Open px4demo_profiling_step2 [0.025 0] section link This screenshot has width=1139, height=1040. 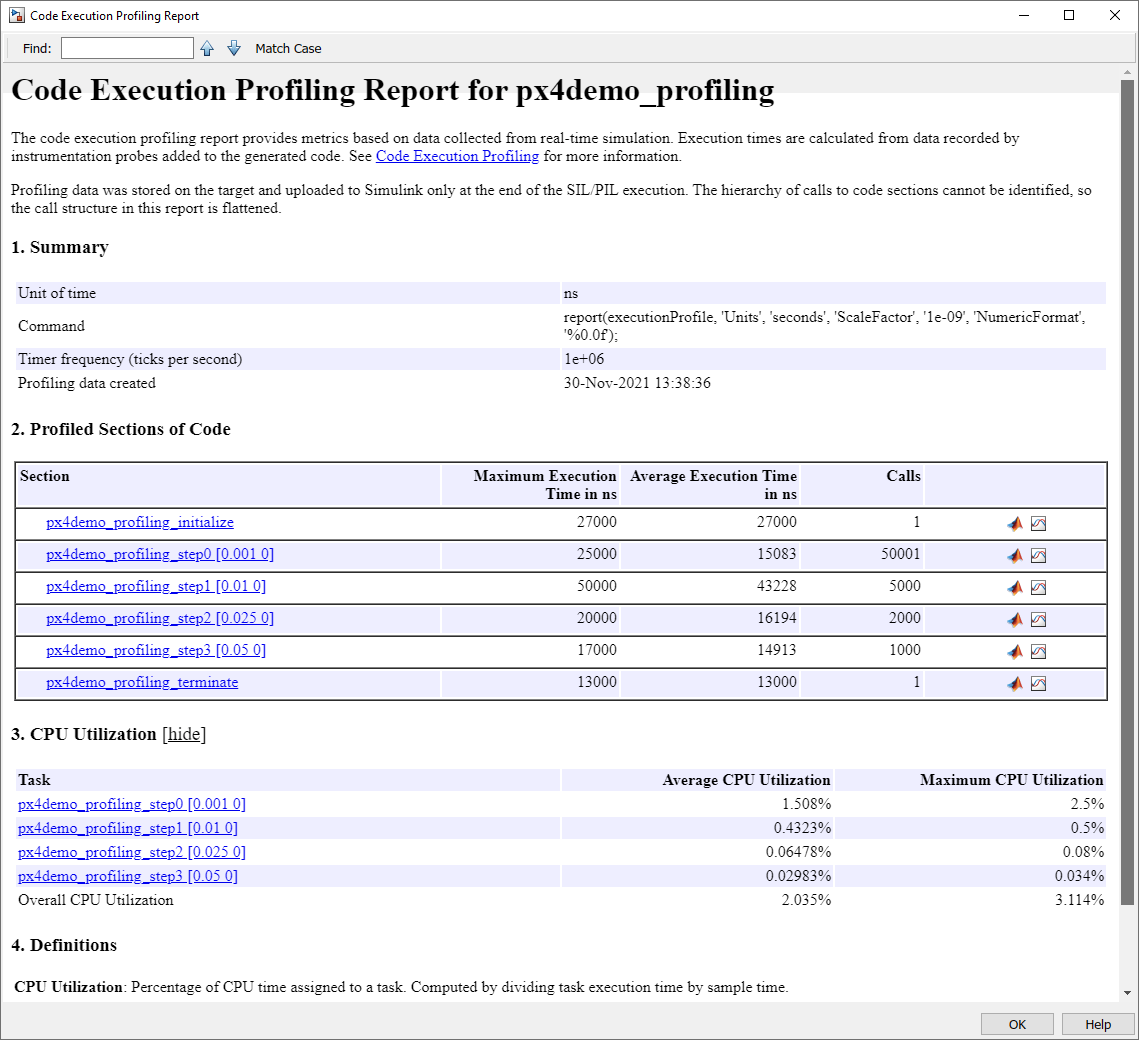[x=160, y=618]
